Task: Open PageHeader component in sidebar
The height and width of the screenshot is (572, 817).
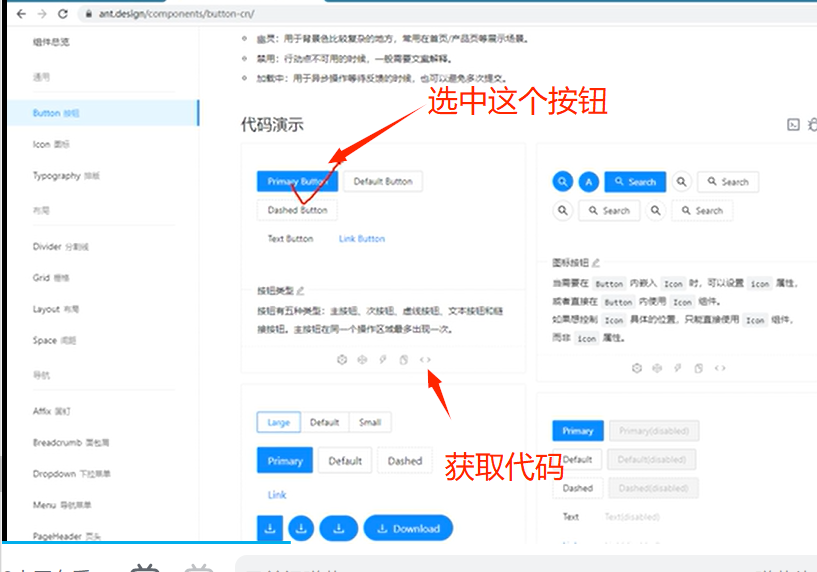Action: tap(67, 536)
